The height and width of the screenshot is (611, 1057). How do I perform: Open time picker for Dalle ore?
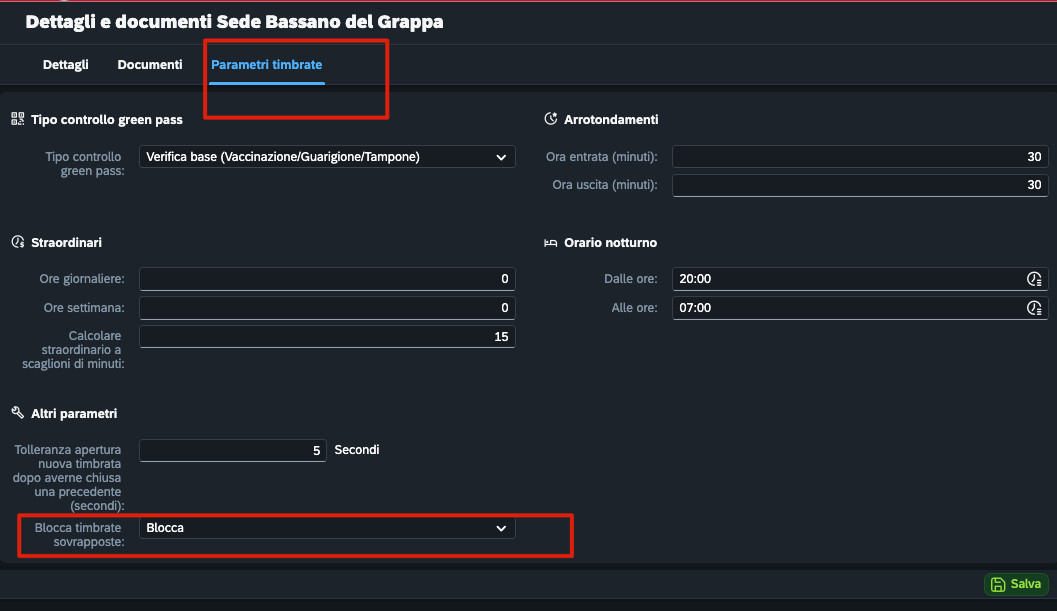click(1034, 279)
